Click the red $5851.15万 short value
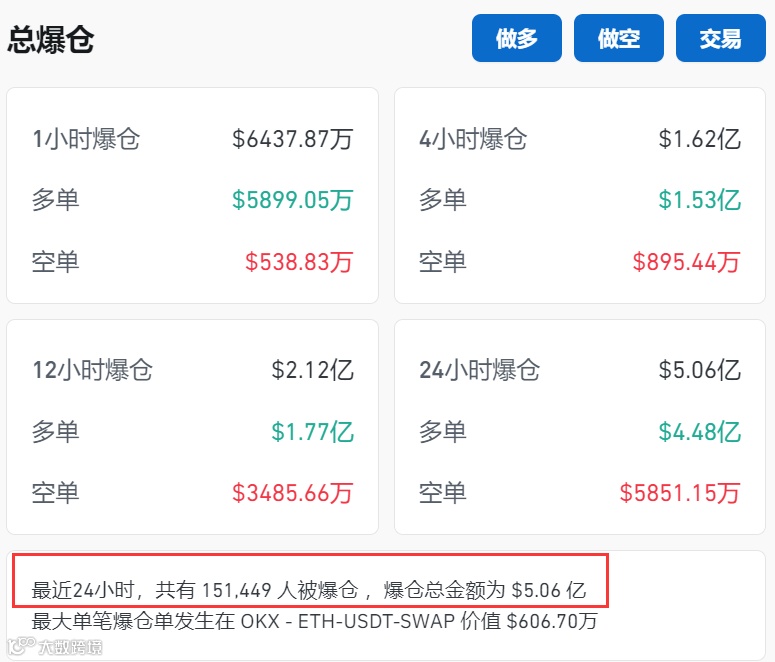Screen dimensions: 775x662 (680, 493)
